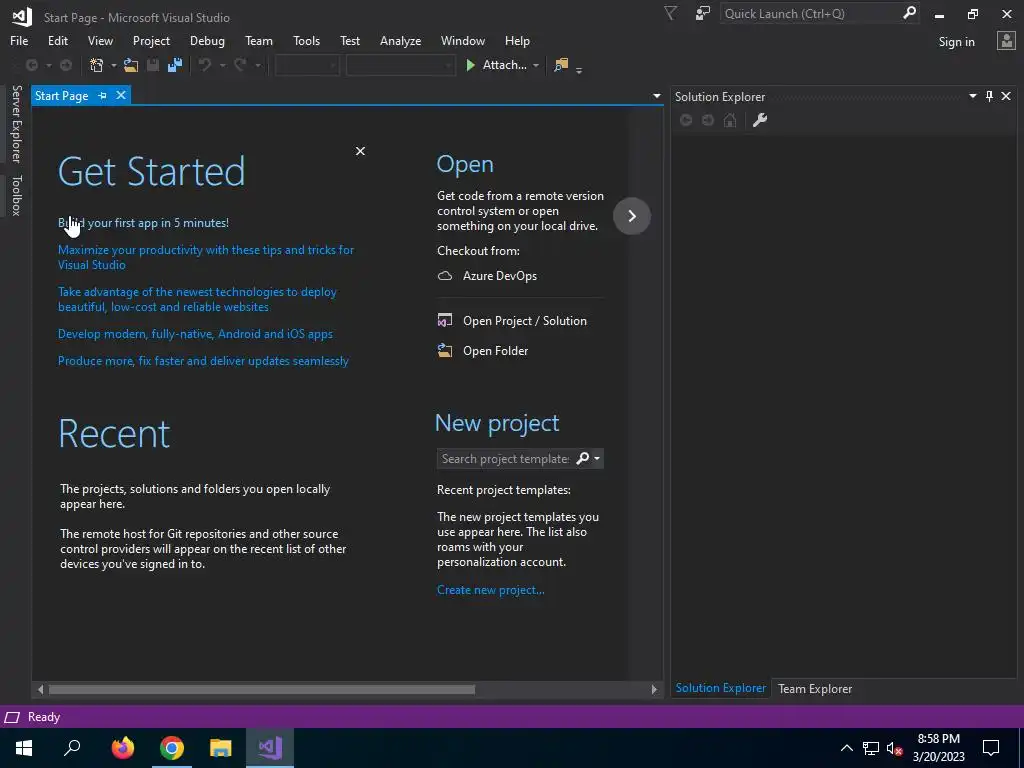1024x768 pixels.
Task: Open the Test menu
Action: tap(349, 40)
